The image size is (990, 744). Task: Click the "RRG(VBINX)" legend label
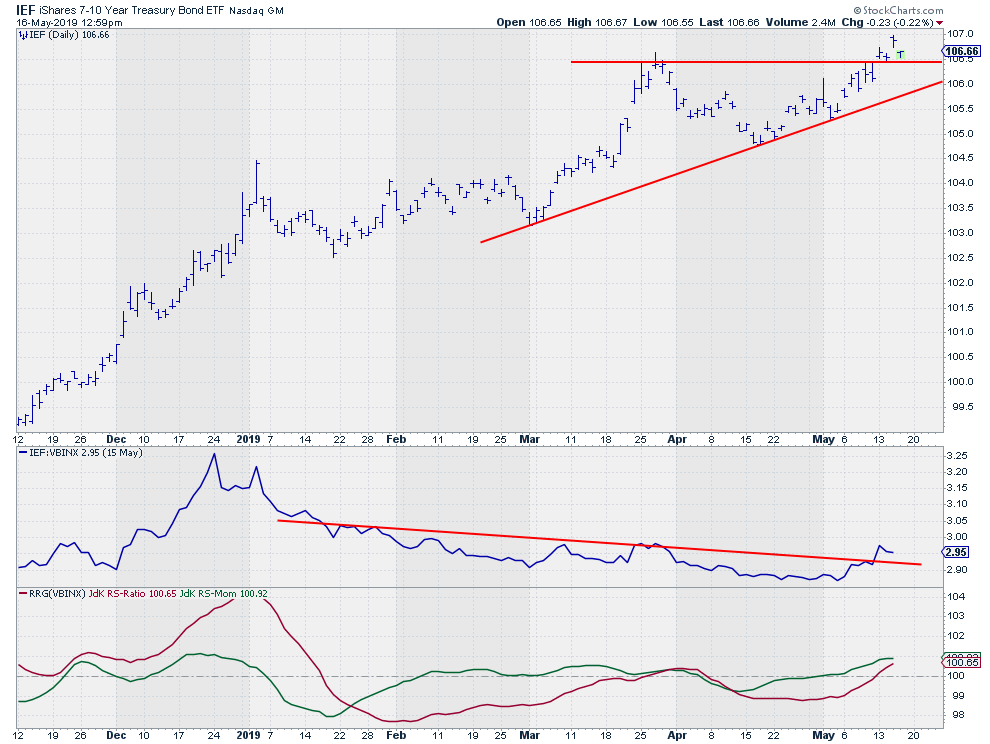57,594
